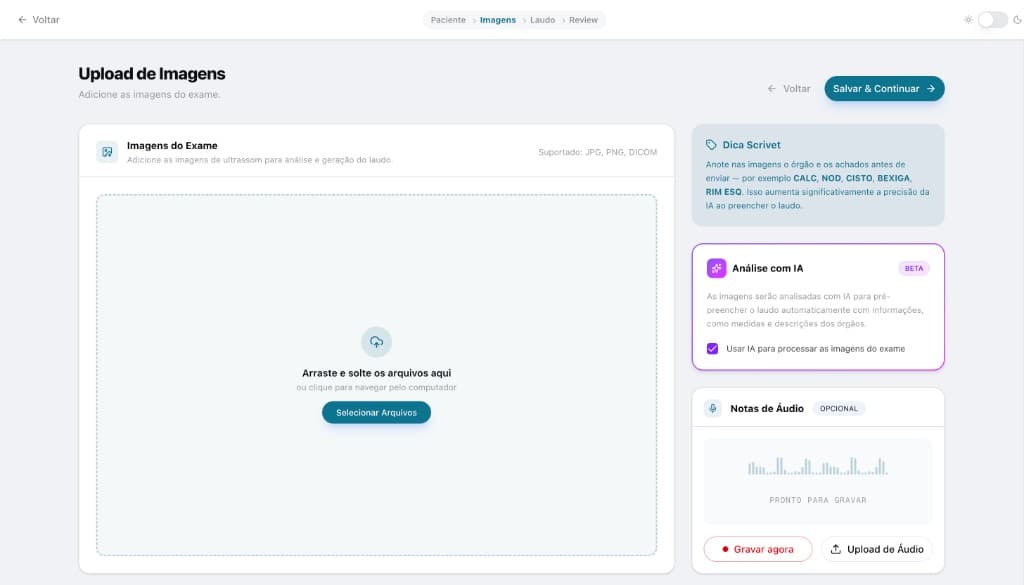Screen dimensions: 1024x585
Task: Click the sun icon for light mode
Action: (968, 20)
